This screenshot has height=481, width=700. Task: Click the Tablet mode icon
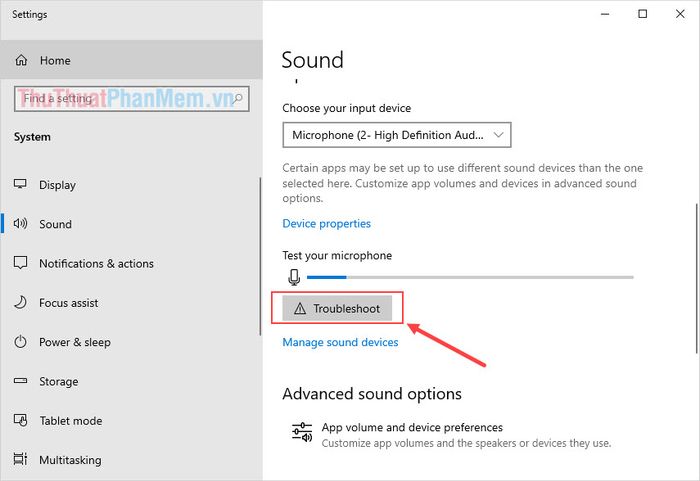pyautogui.click(x=21, y=420)
